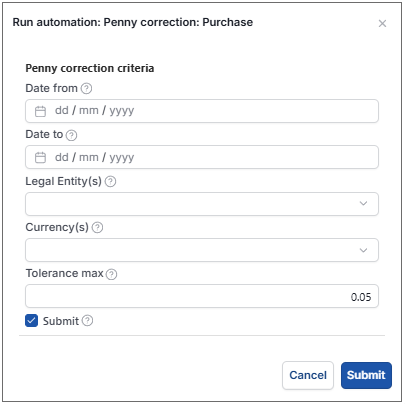
Task: Expand the Currency(s) dropdown
Action: point(202,250)
